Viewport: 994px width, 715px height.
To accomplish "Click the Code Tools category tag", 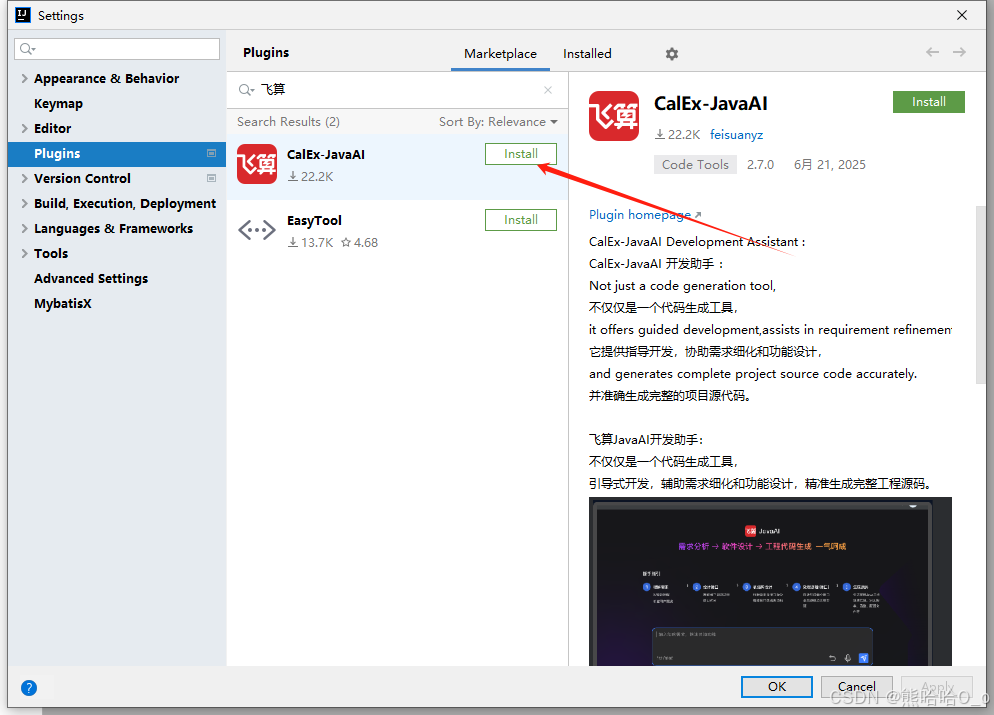I will [695, 165].
